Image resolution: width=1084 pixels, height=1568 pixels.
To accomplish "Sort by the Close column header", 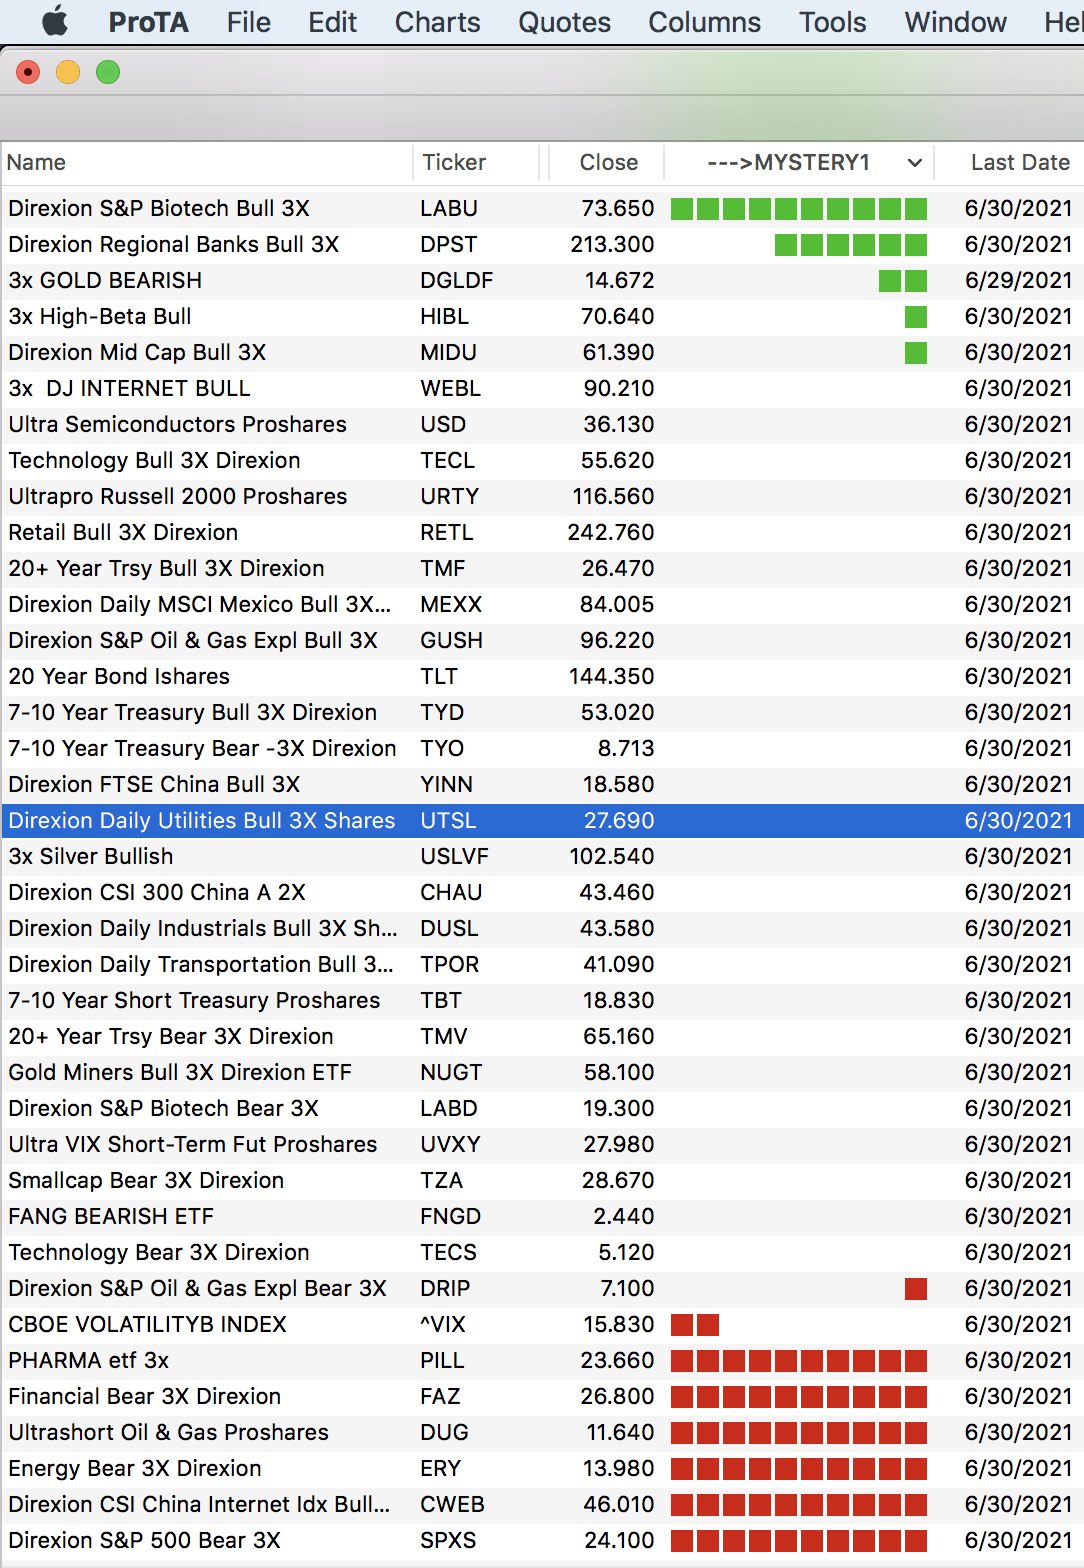I will 608,162.
